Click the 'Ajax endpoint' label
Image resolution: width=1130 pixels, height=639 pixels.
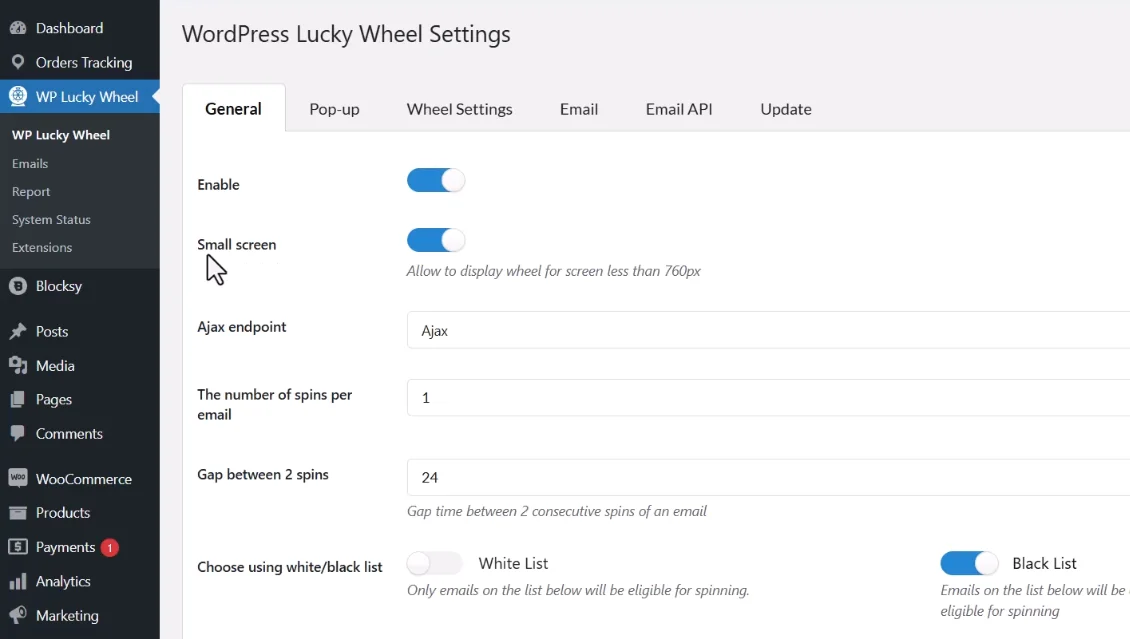coord(241,326)
